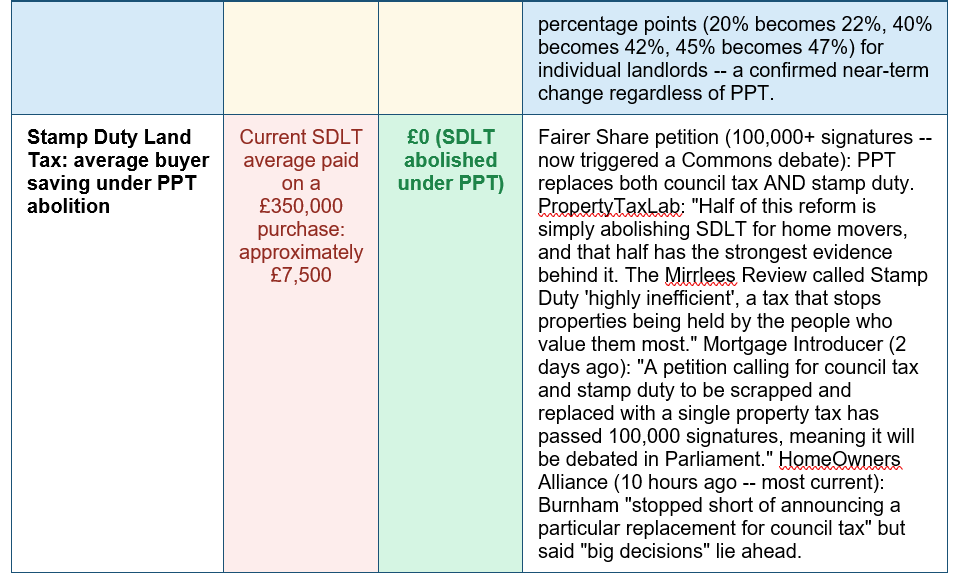The width and height of the screenshot is (960, 577).
Task: Select the 'Current SDLT average paid' red cell
Action: tap(301, 343)
